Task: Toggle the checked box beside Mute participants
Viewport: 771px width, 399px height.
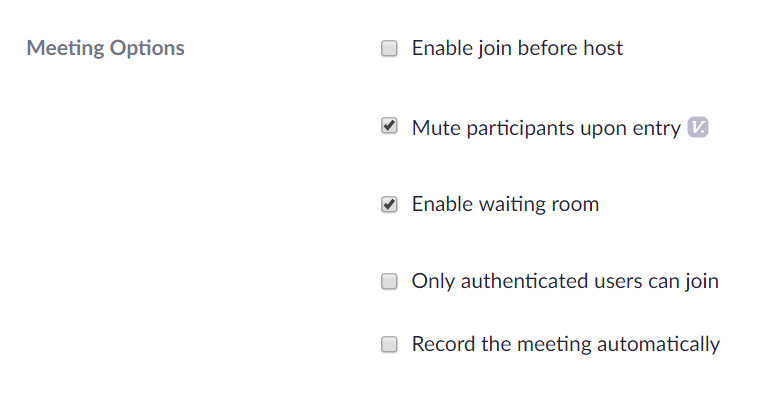Action: tap(389, 126)
